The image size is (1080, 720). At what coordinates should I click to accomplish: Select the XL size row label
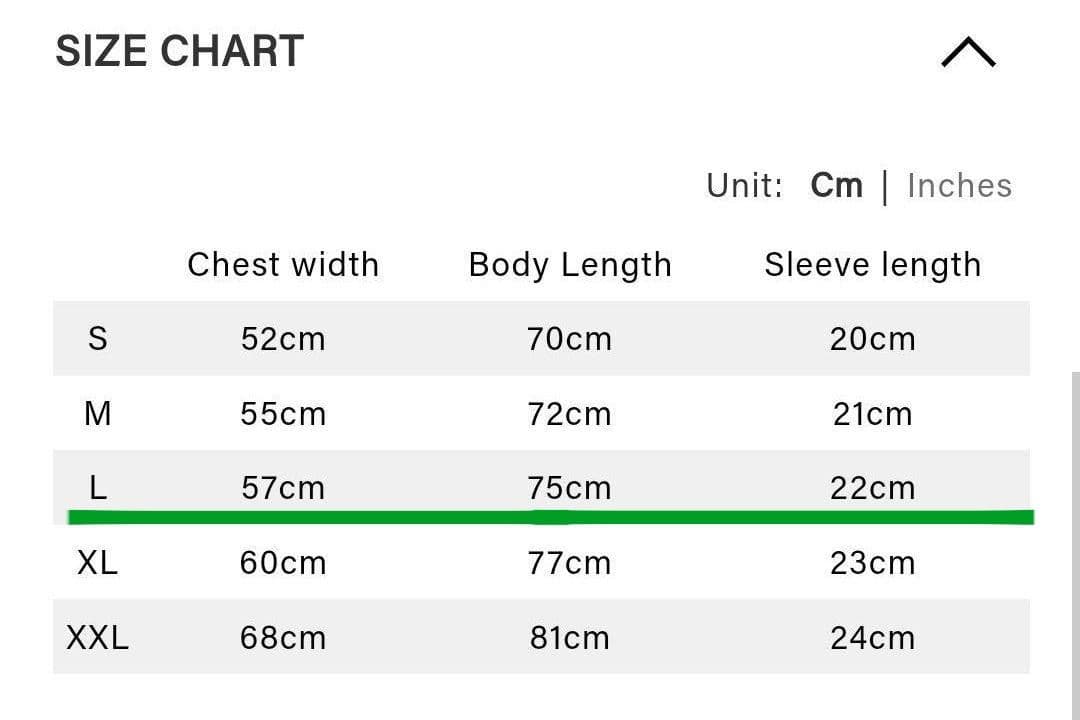[x=97, y=563]
